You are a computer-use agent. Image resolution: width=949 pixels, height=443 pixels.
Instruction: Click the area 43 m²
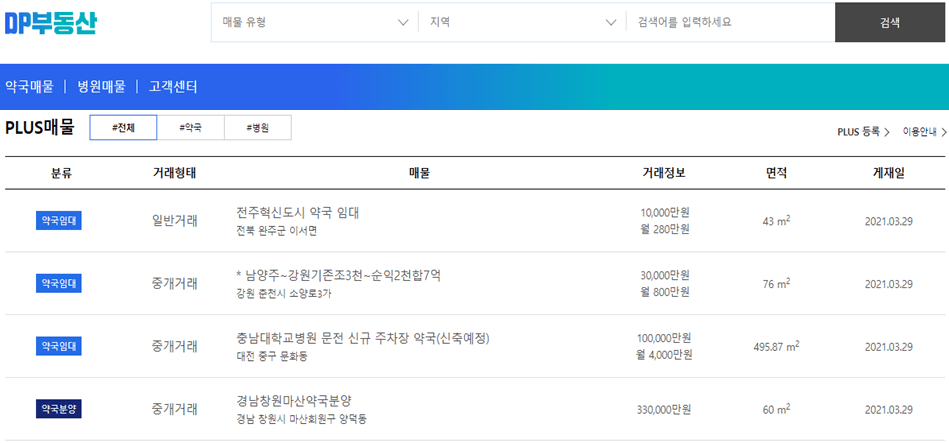pos(777,220)
